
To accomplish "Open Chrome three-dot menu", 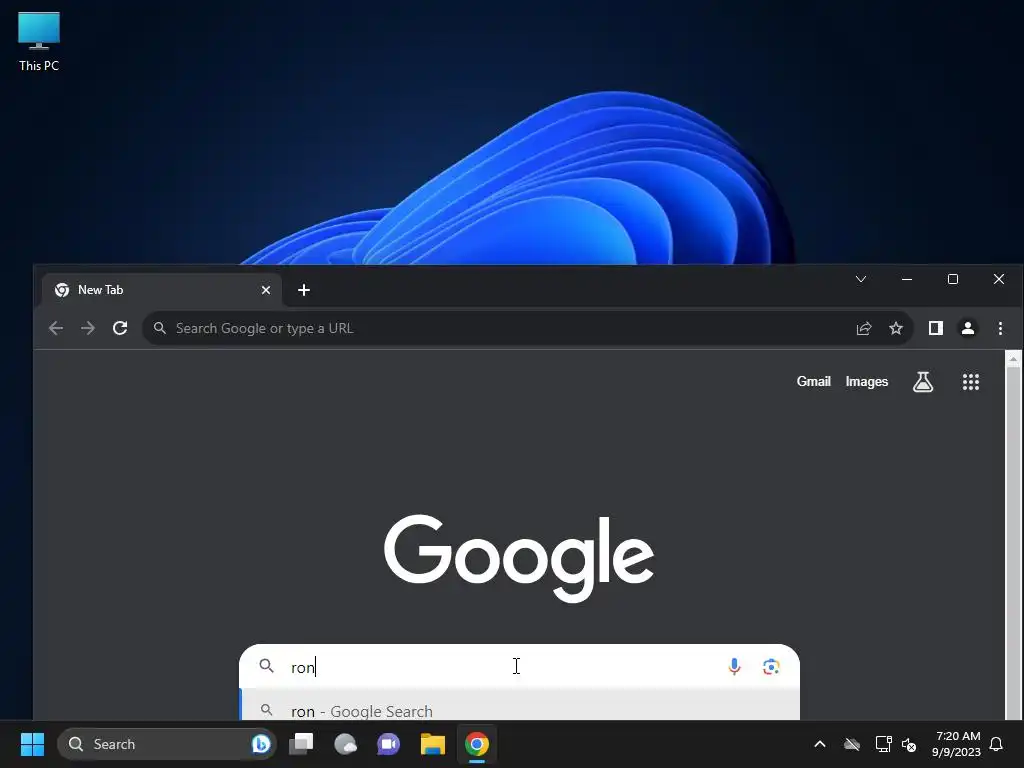I will (x=1000, y=328).
